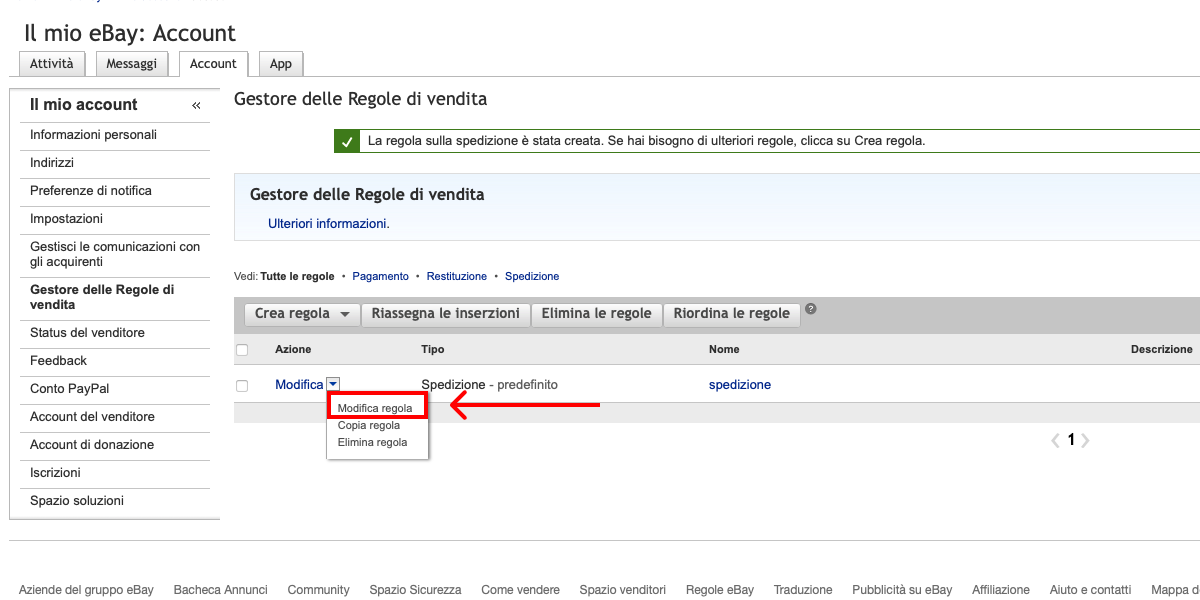Click Il mio account sidebar heading

point(84,105)
